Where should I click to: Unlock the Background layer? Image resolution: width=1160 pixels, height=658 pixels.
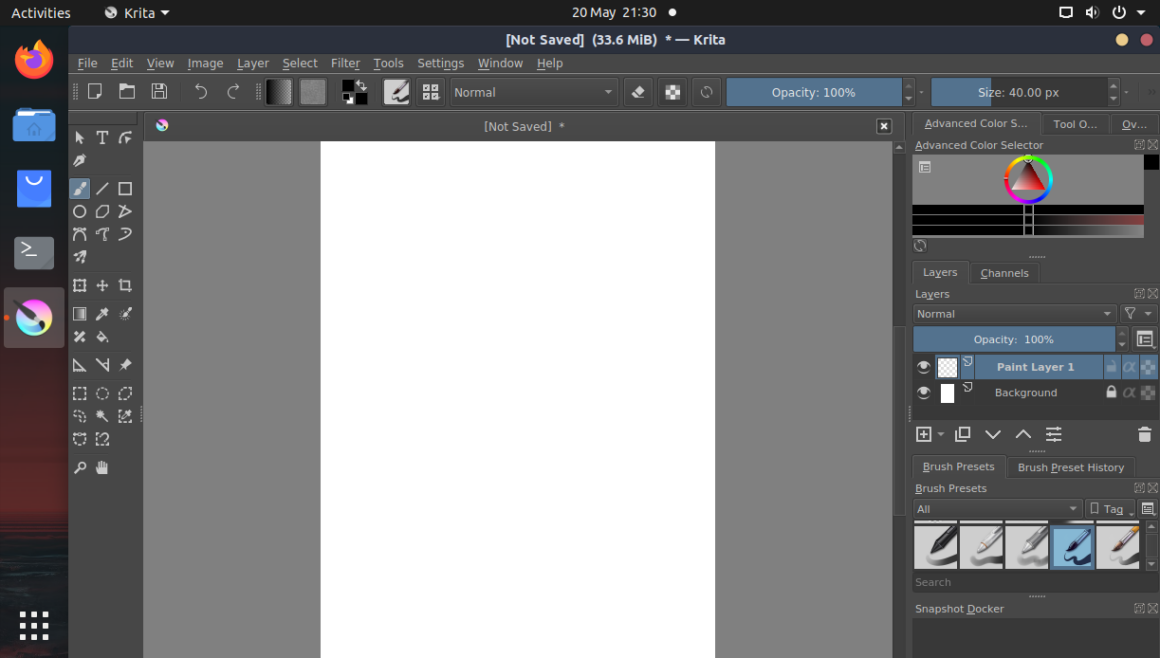pyautogui.click(x=1111, y=392)
